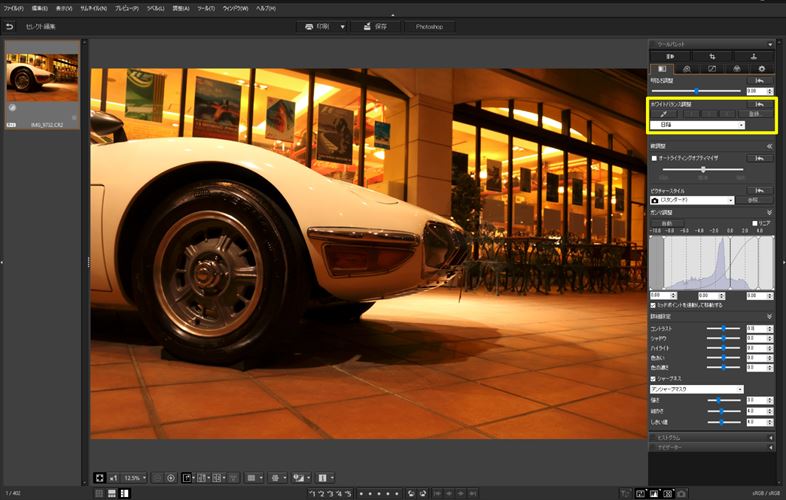Open the アンシャープマスク sharpness dropdown
This screenshot has height=500, width=786.
coord(697,389)
